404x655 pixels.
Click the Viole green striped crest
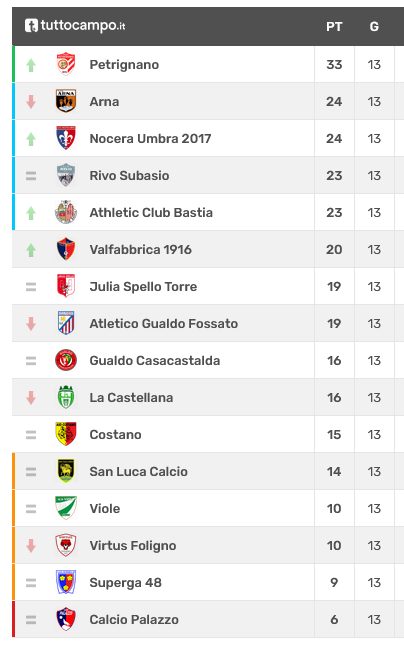tap(66, 508)
